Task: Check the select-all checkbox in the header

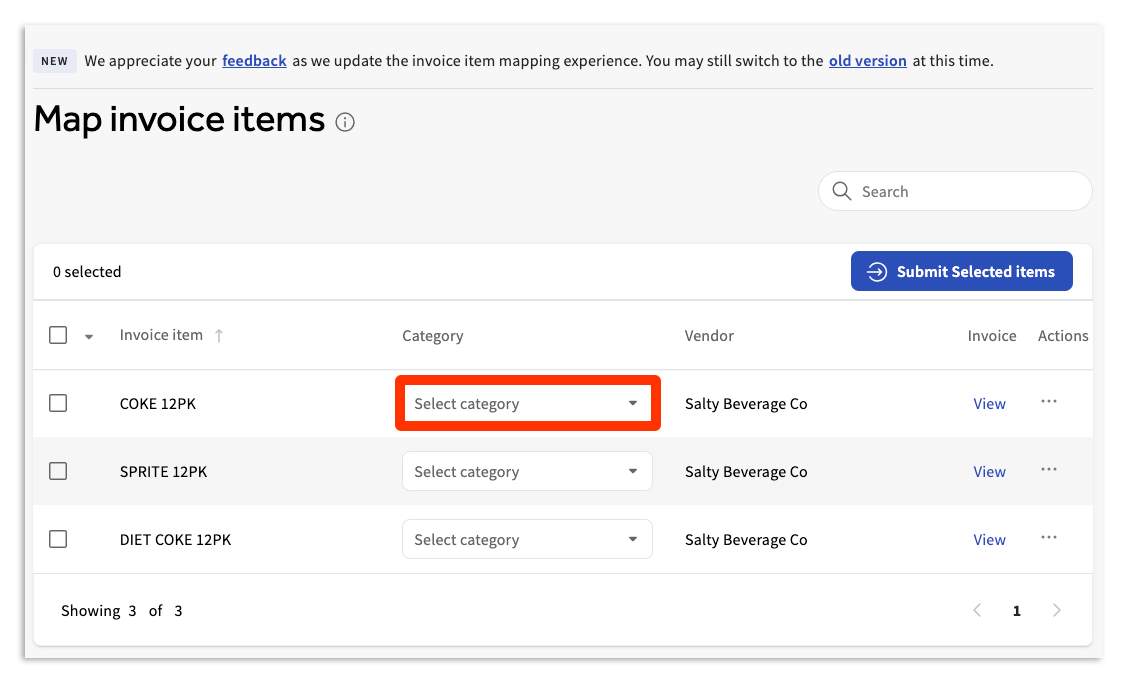Action: 58,335
